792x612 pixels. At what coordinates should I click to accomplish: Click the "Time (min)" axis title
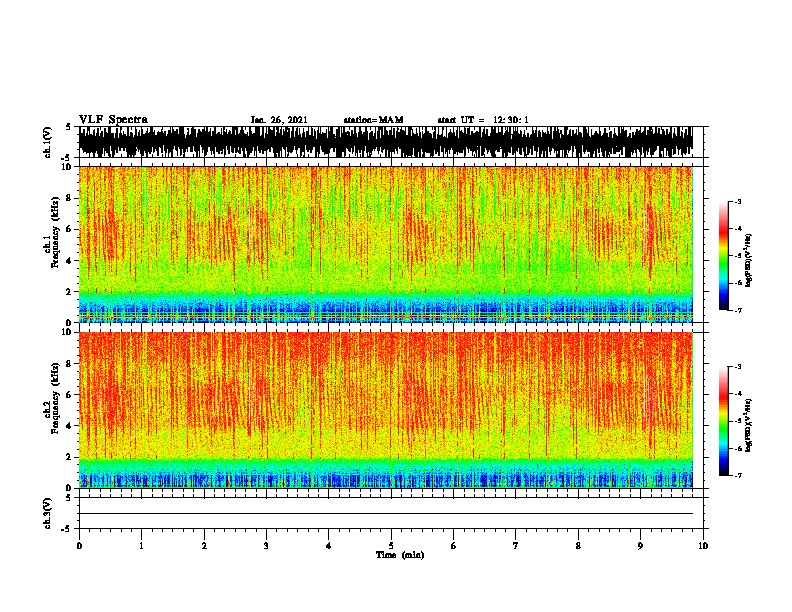pos(400,555)
